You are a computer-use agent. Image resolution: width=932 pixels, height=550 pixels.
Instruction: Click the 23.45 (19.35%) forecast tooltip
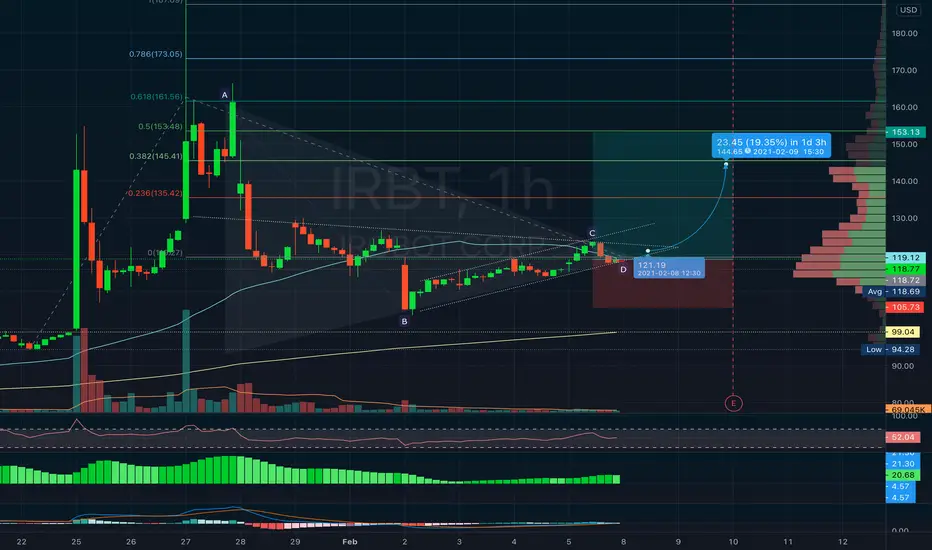pyautogui.click(x=771, y=146)
